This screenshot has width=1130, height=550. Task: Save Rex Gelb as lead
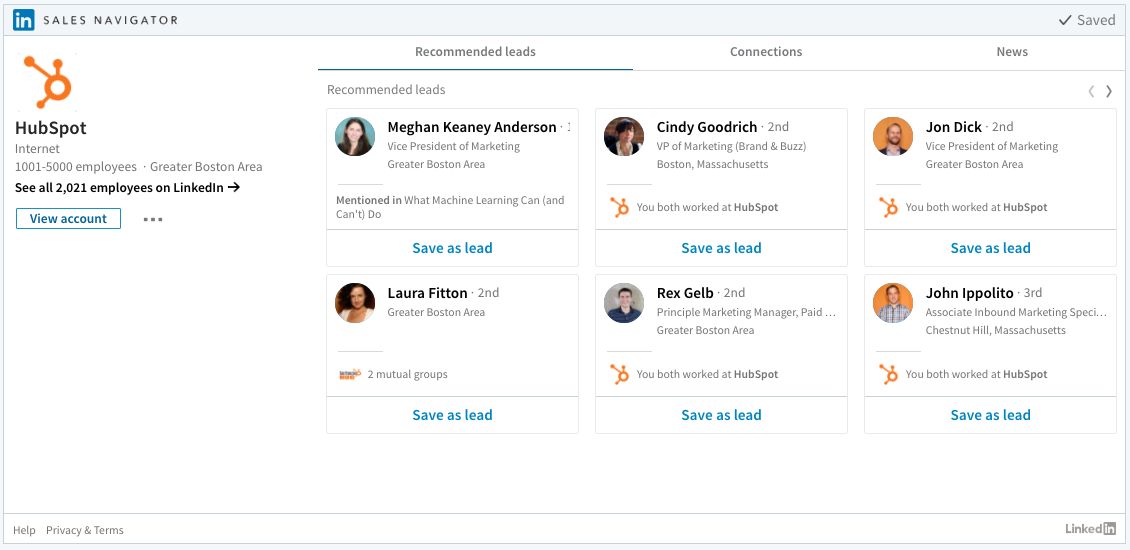click(x=721, y=415)
